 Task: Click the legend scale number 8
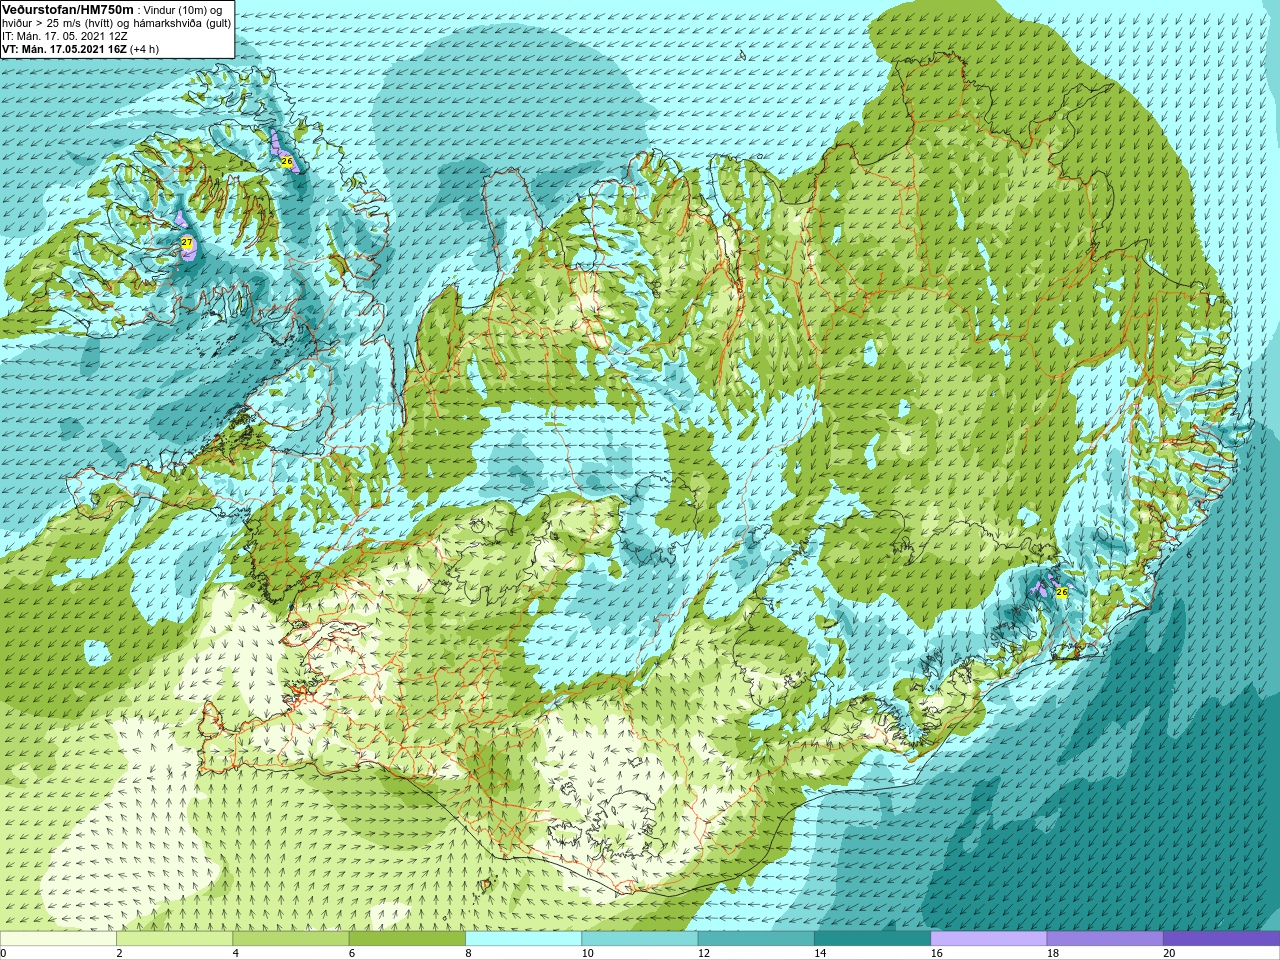[468, 953]
